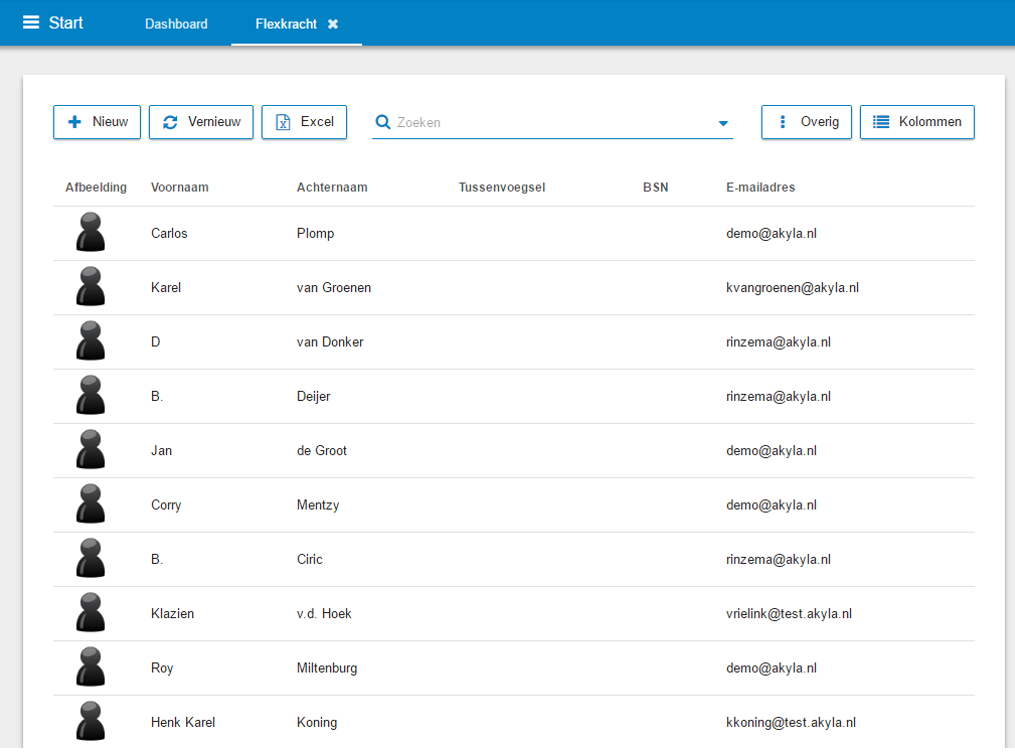Click the avatar of Carlos Plomp
The width and height of the screenshot is (1015, 754).
pos(91,232)
